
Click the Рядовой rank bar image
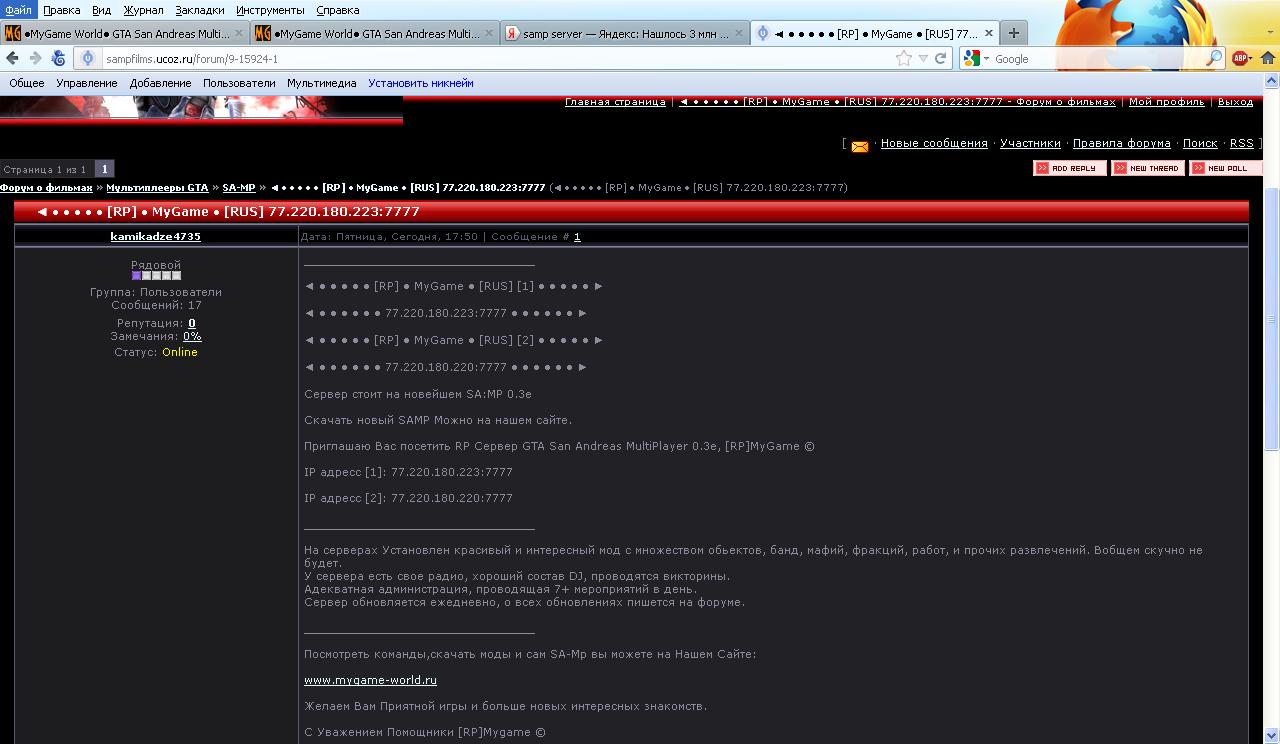(x=156, y=275)
